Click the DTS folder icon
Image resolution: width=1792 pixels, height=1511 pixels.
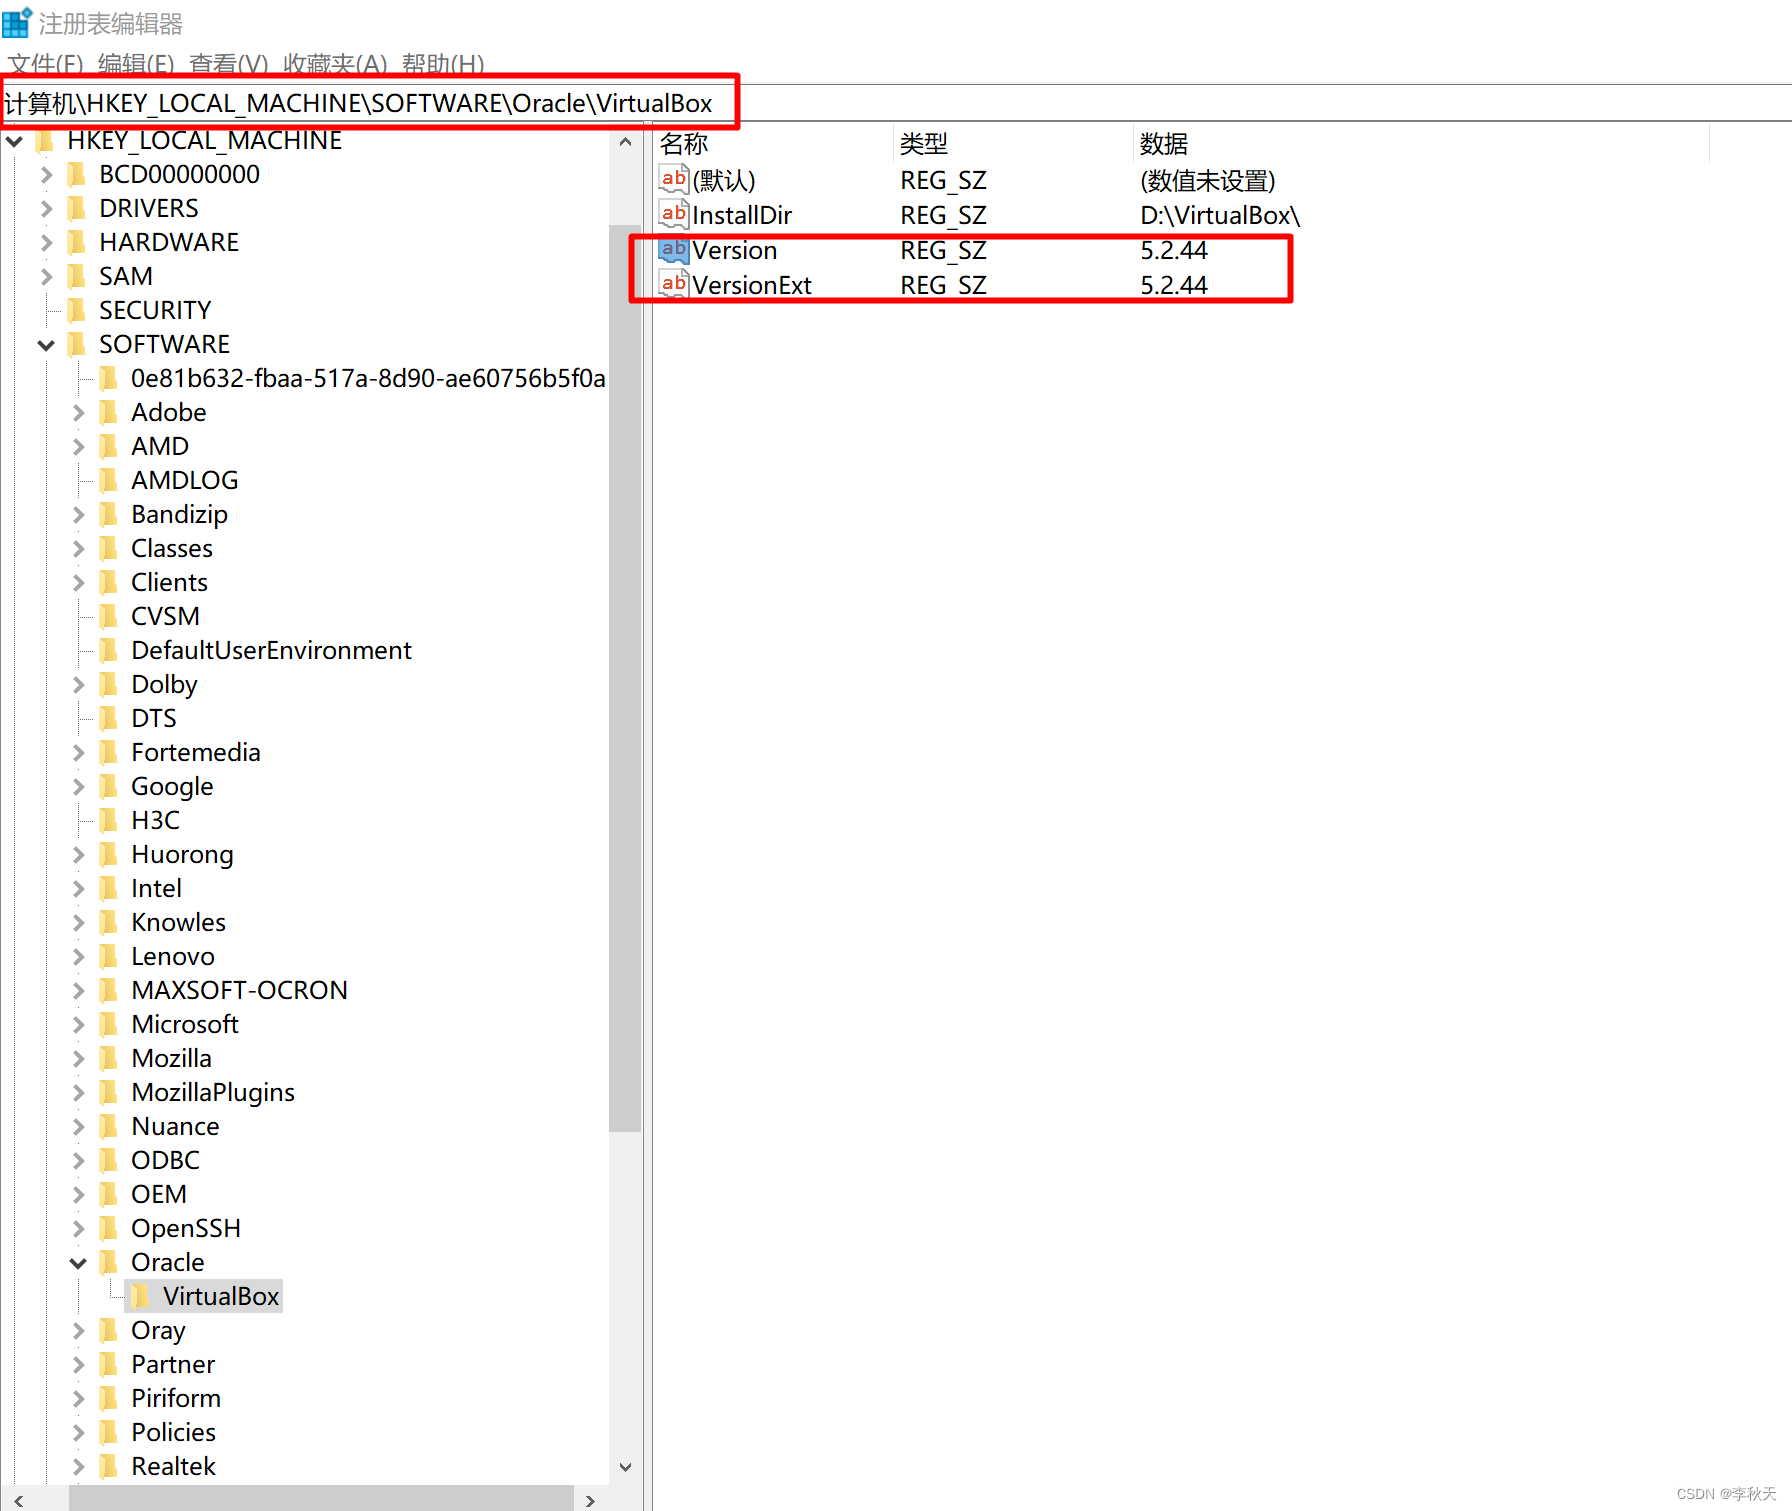(109, 719)
